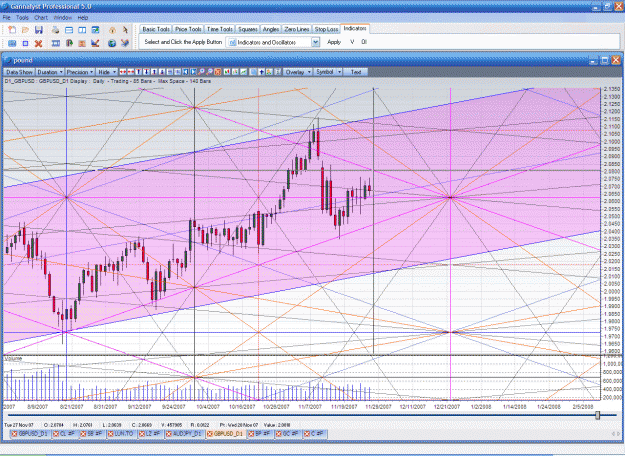This screenshot has height=456, width=625.
Task: Click the Print icon in main toolbar
Action: point(55,30)
